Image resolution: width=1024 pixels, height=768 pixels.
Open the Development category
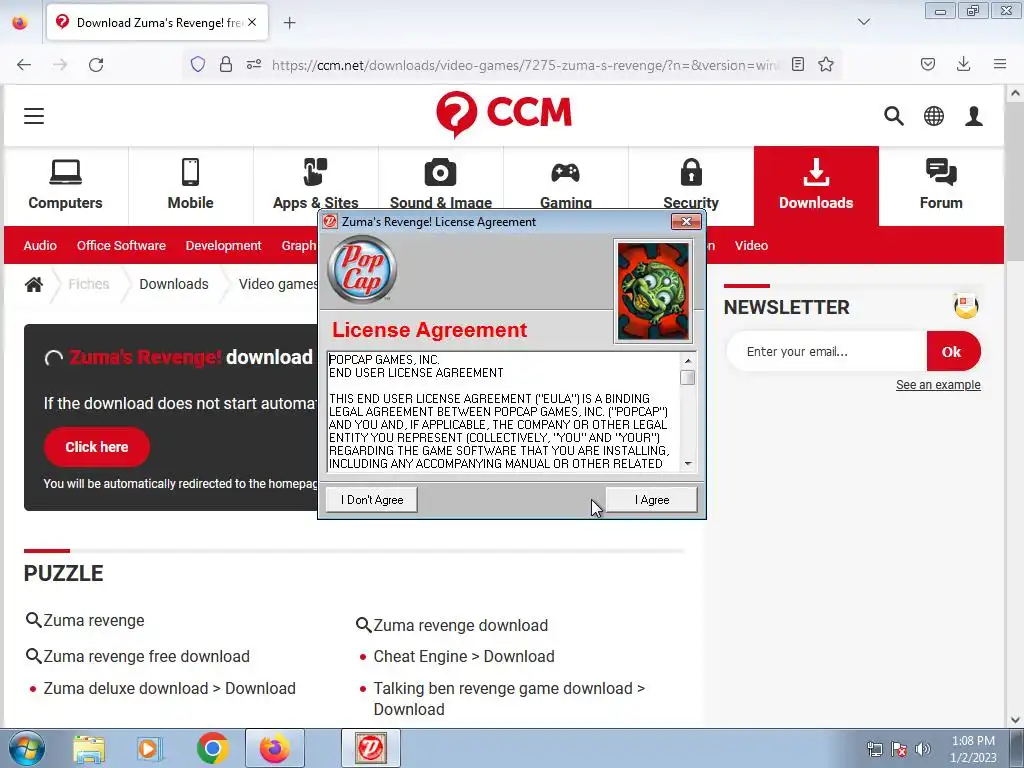click(223, 246)
